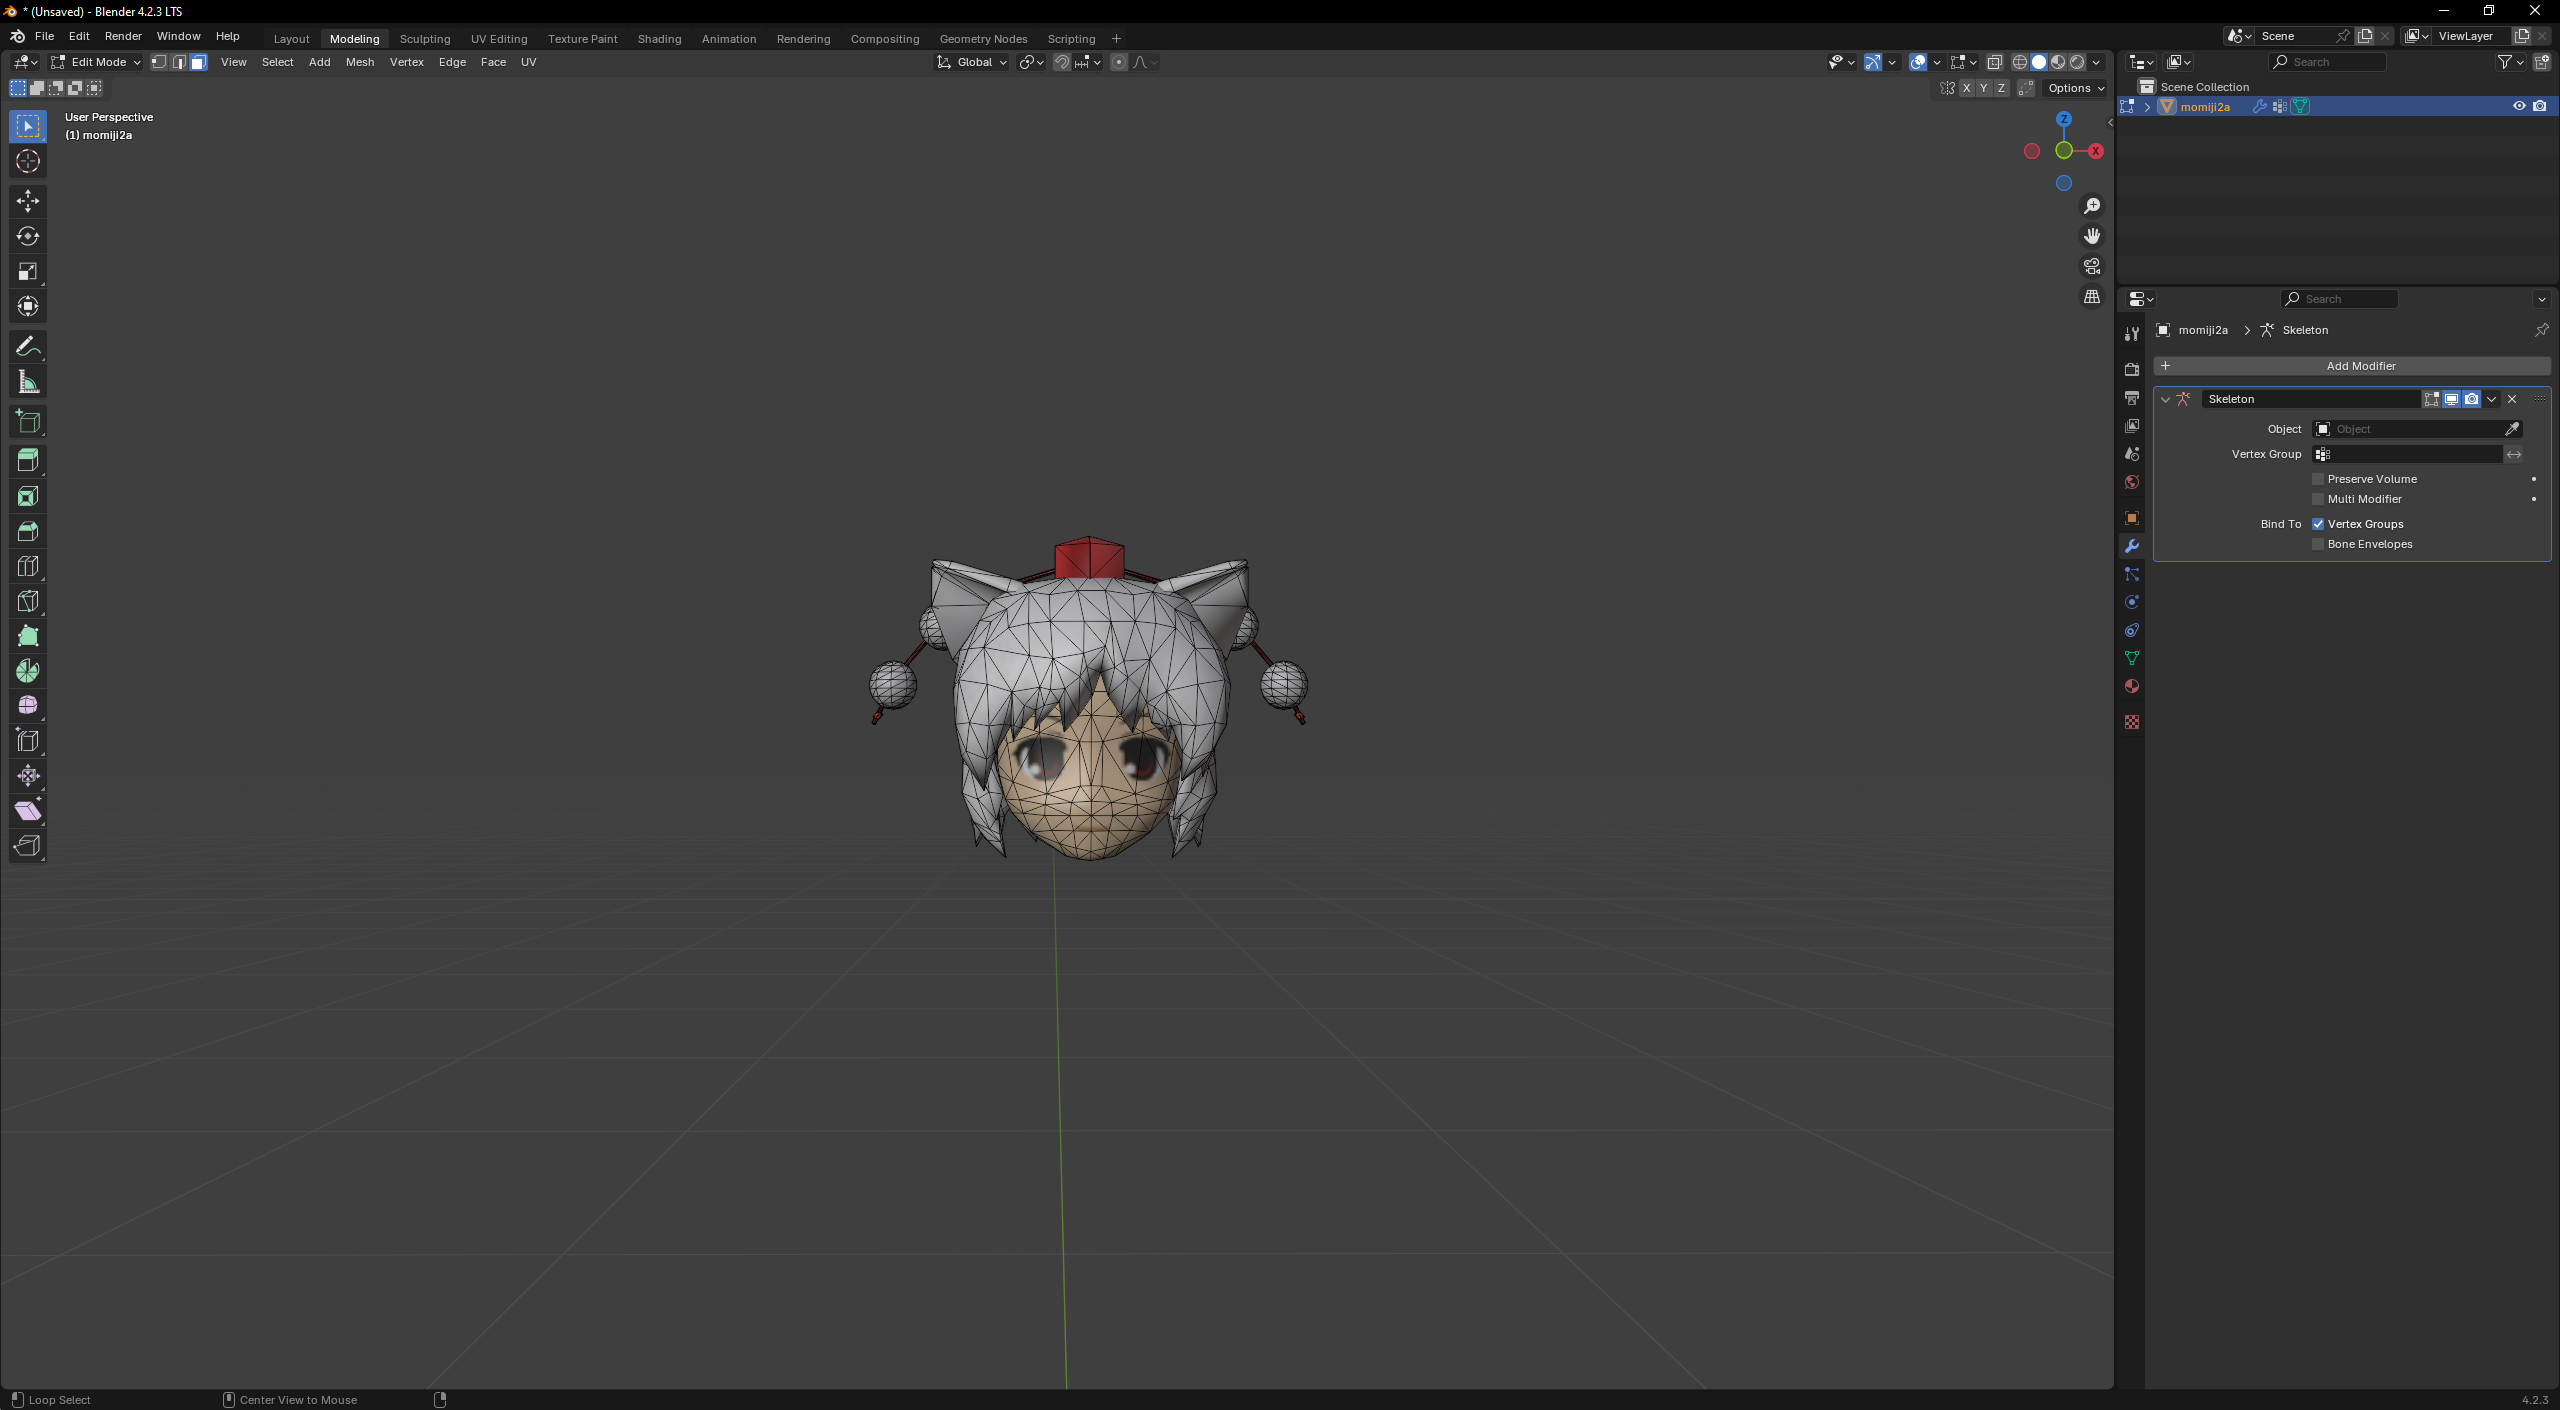
Task: Click the camera view icon
Action: point(2092,266)
